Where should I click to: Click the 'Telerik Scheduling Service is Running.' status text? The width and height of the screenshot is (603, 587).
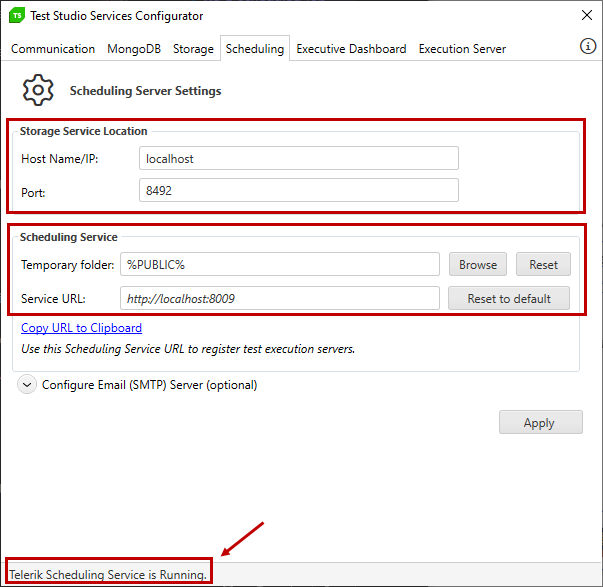[108, 574]
